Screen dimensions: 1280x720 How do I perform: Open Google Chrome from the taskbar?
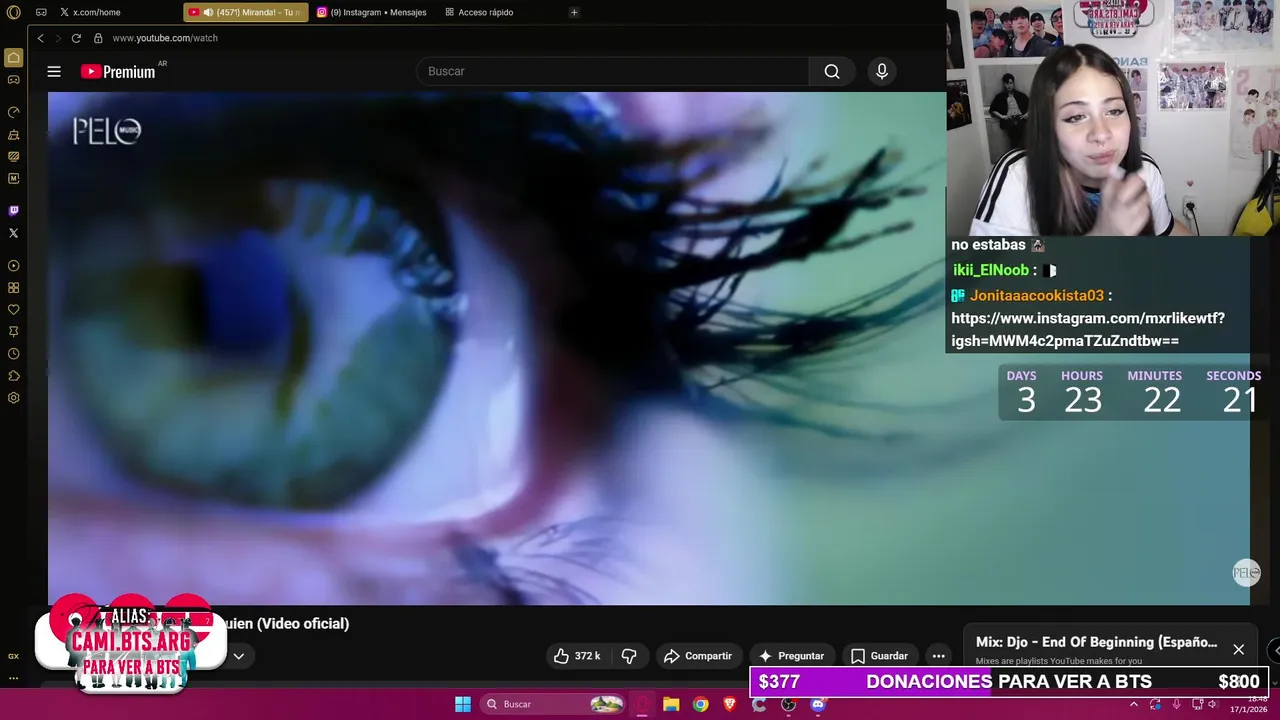pos(700,704)
